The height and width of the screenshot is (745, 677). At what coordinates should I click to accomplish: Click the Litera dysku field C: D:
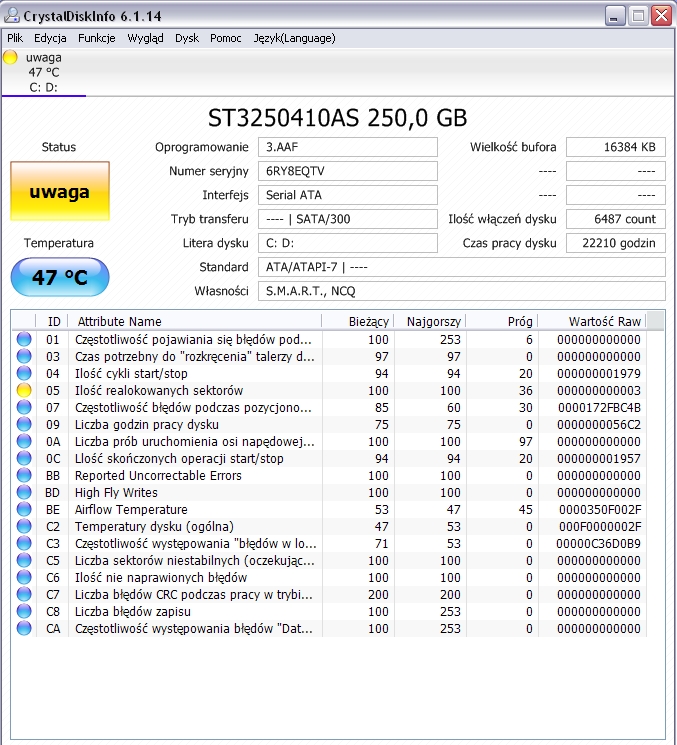(x=348, y=243)
